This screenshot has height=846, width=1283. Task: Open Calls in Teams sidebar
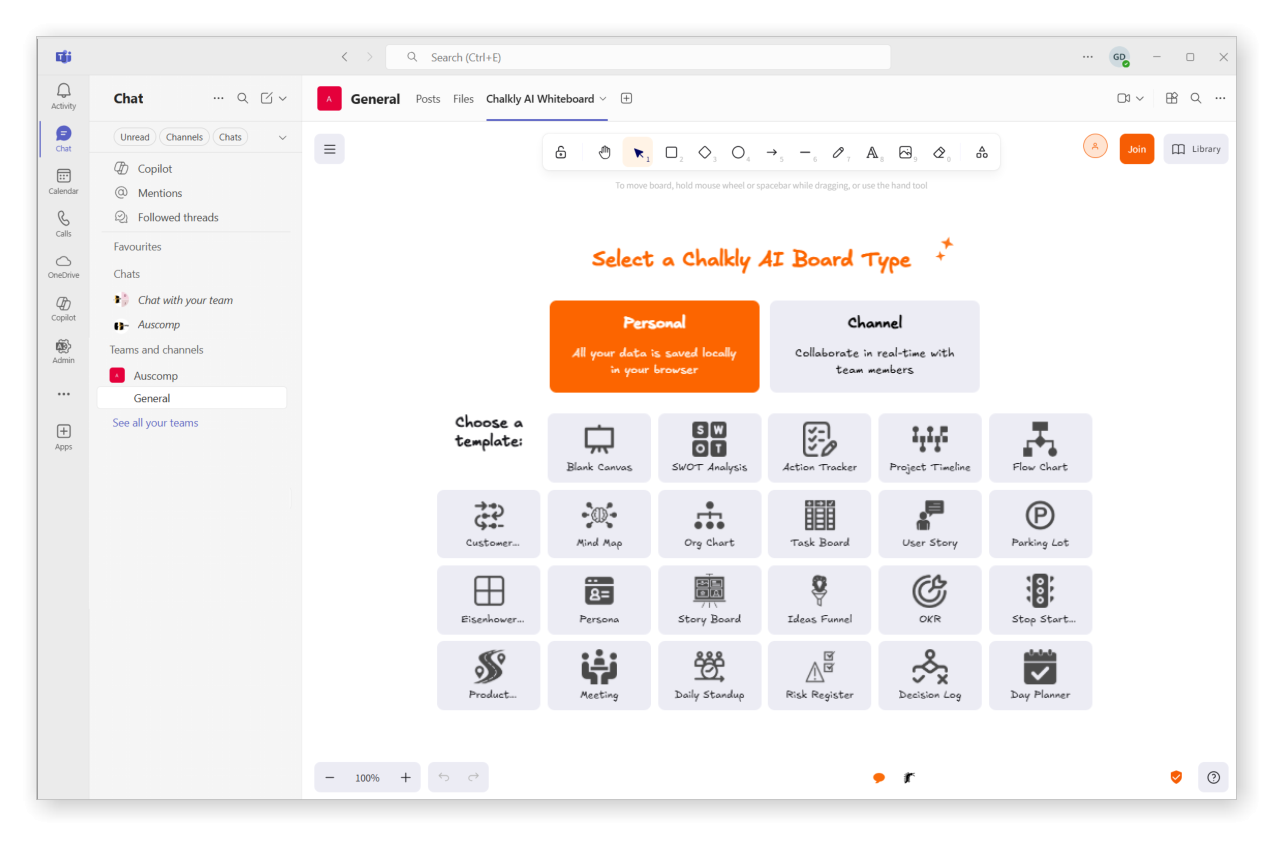[x=63, y=224]
